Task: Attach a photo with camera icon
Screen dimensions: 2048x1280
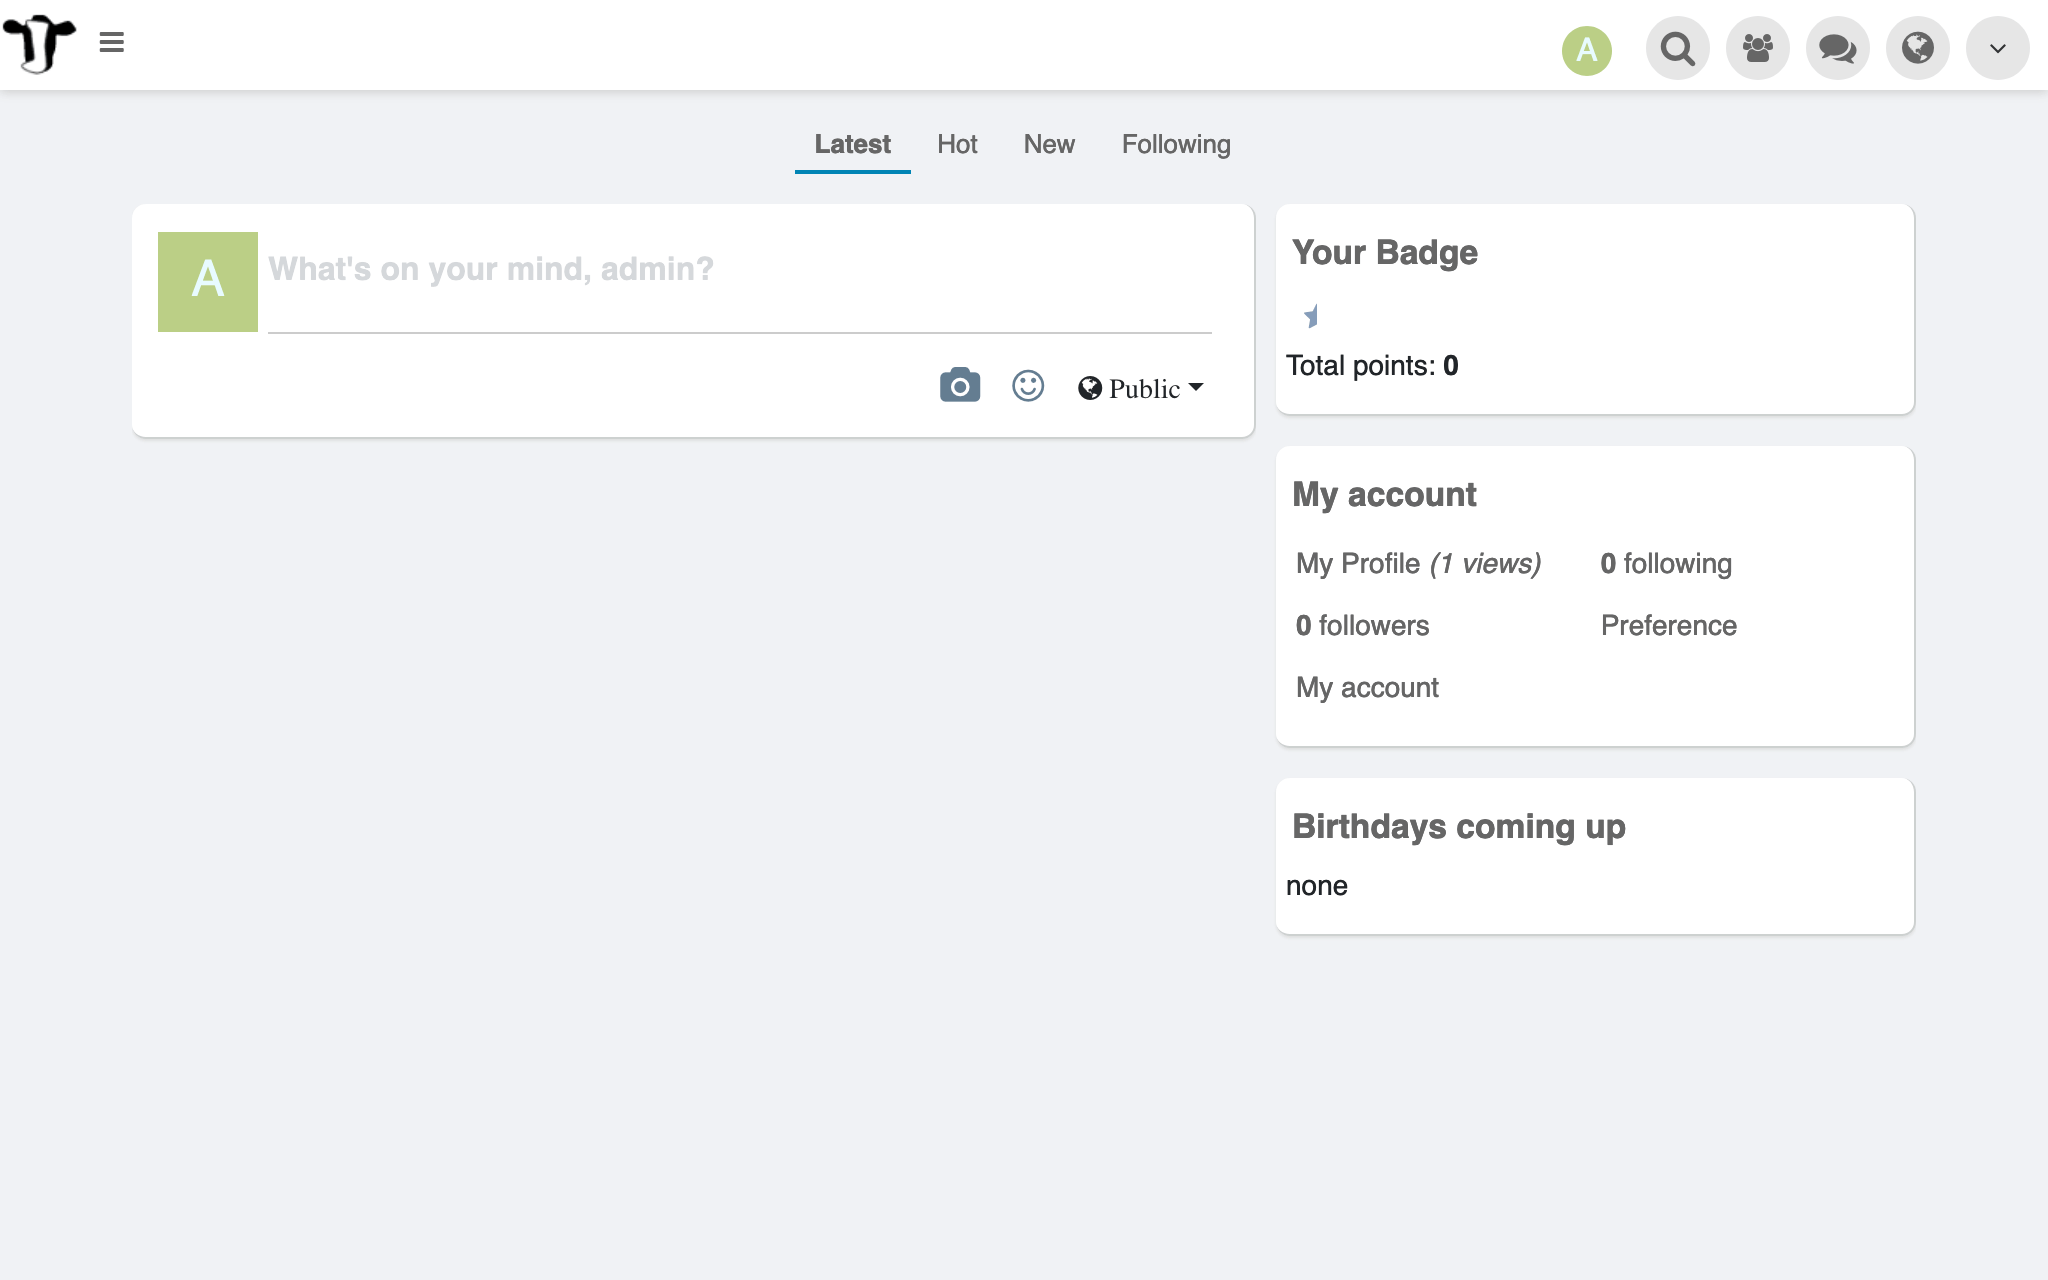Action: [x=959, y=386]
